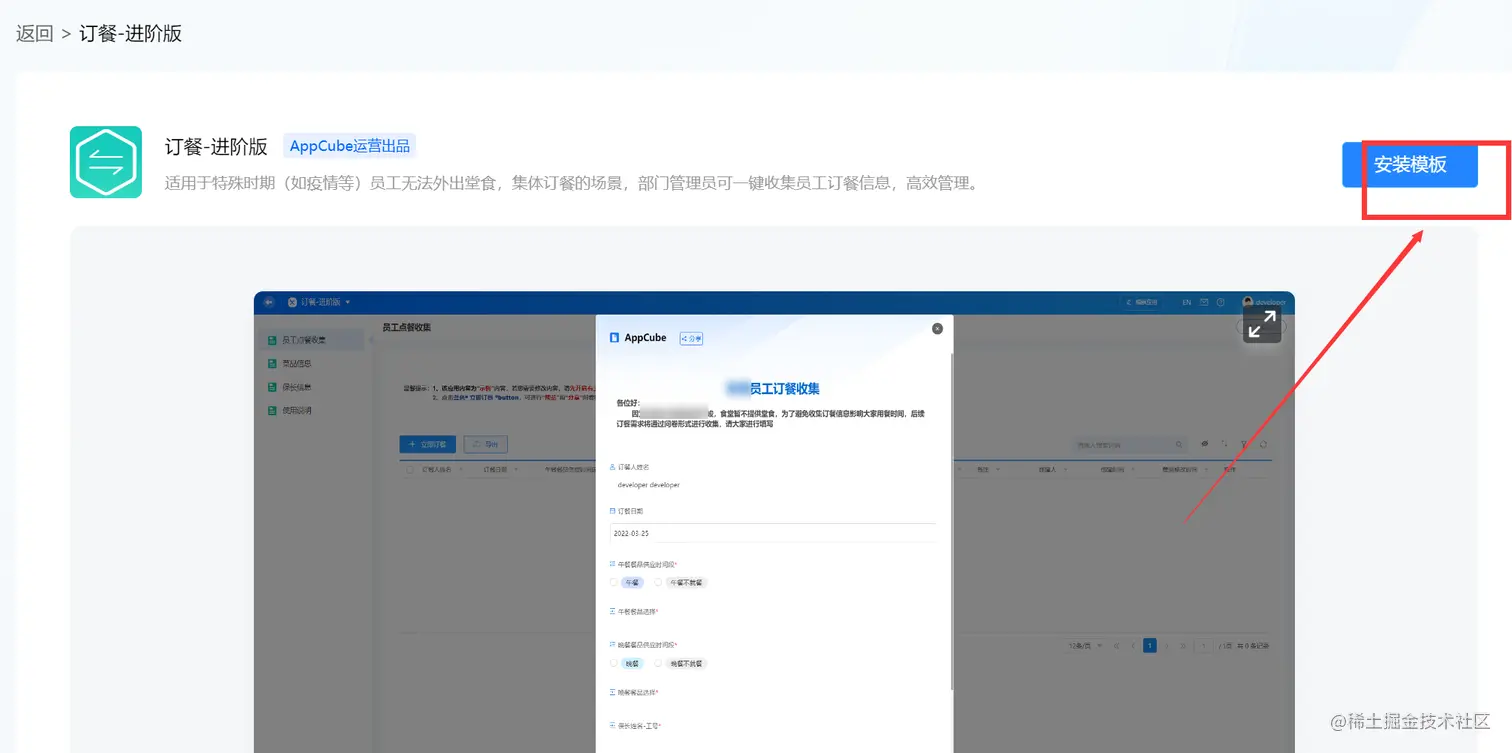1512x753 pixels.
Task: Expand preview image to fullscreen
Action: (1262, 323)
